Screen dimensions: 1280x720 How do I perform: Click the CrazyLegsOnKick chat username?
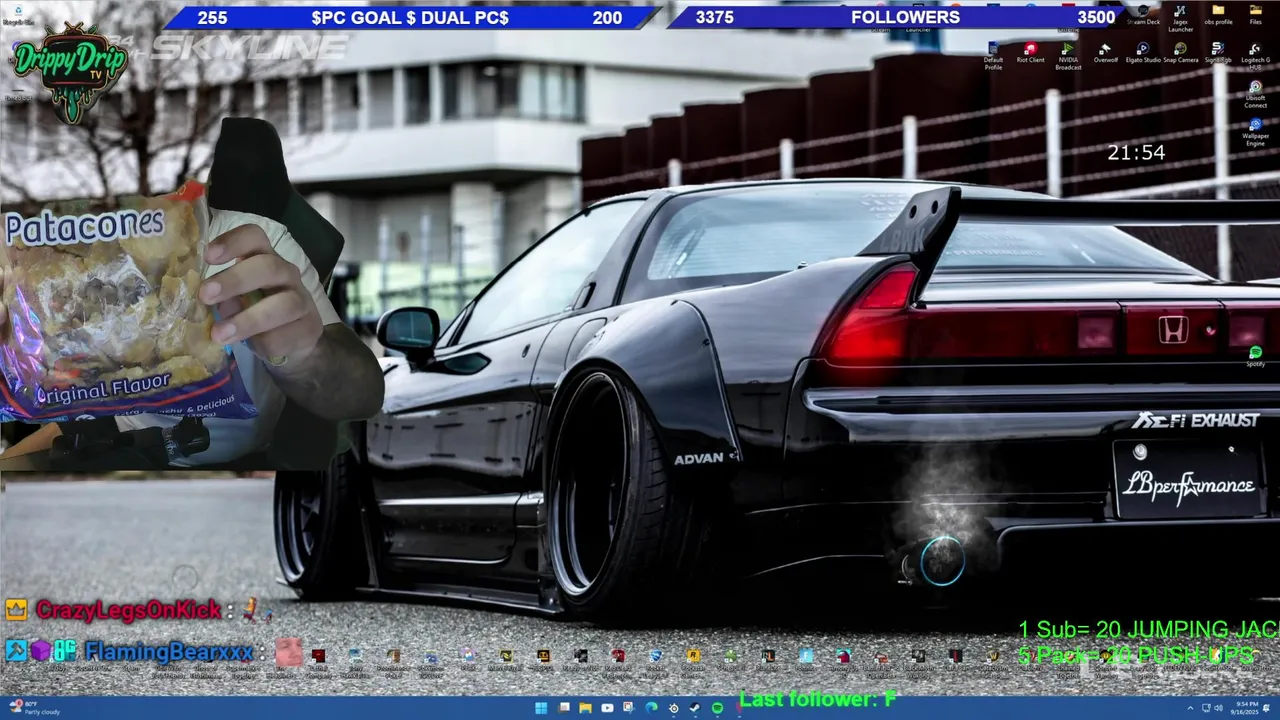(128, 609)
